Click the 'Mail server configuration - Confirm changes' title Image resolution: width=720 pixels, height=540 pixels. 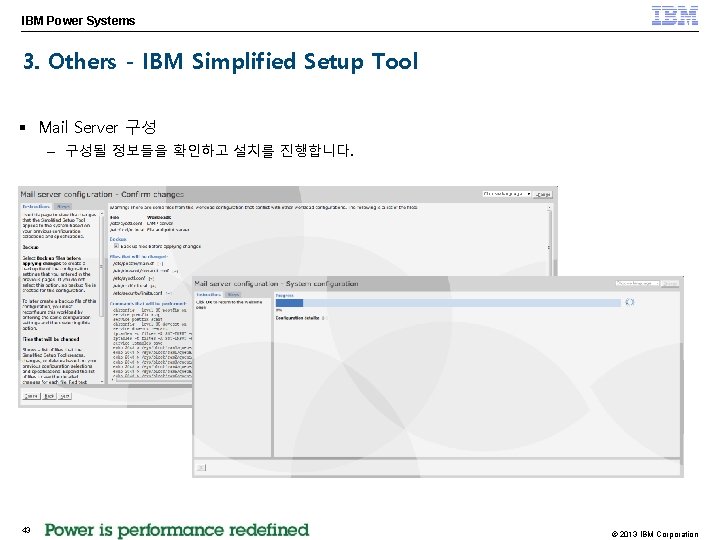point(102,194)
